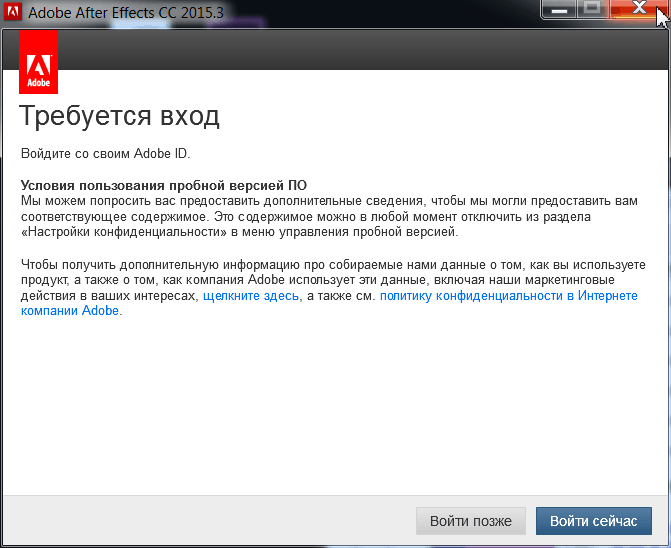Choose the 'Войти позже' button
Screen dimensions: 671x548
pyautogui.click(x=471, y=521)
